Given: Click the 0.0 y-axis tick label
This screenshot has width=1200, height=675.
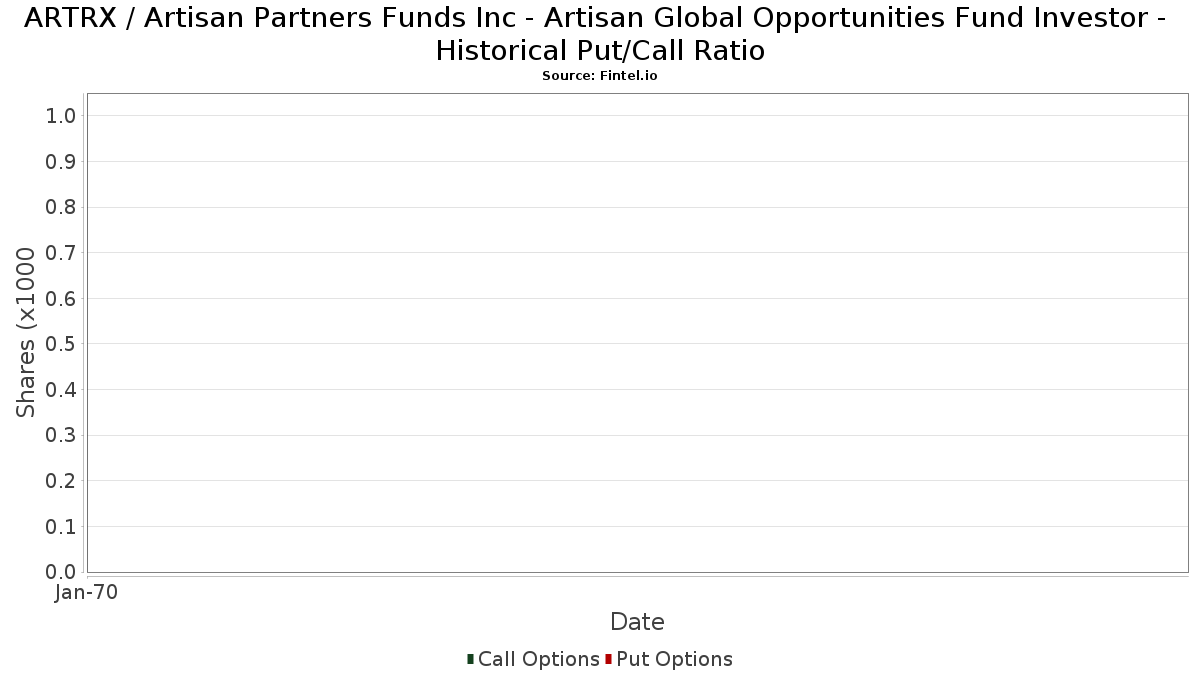Looking at the screenshot, I should pos(61,572).
